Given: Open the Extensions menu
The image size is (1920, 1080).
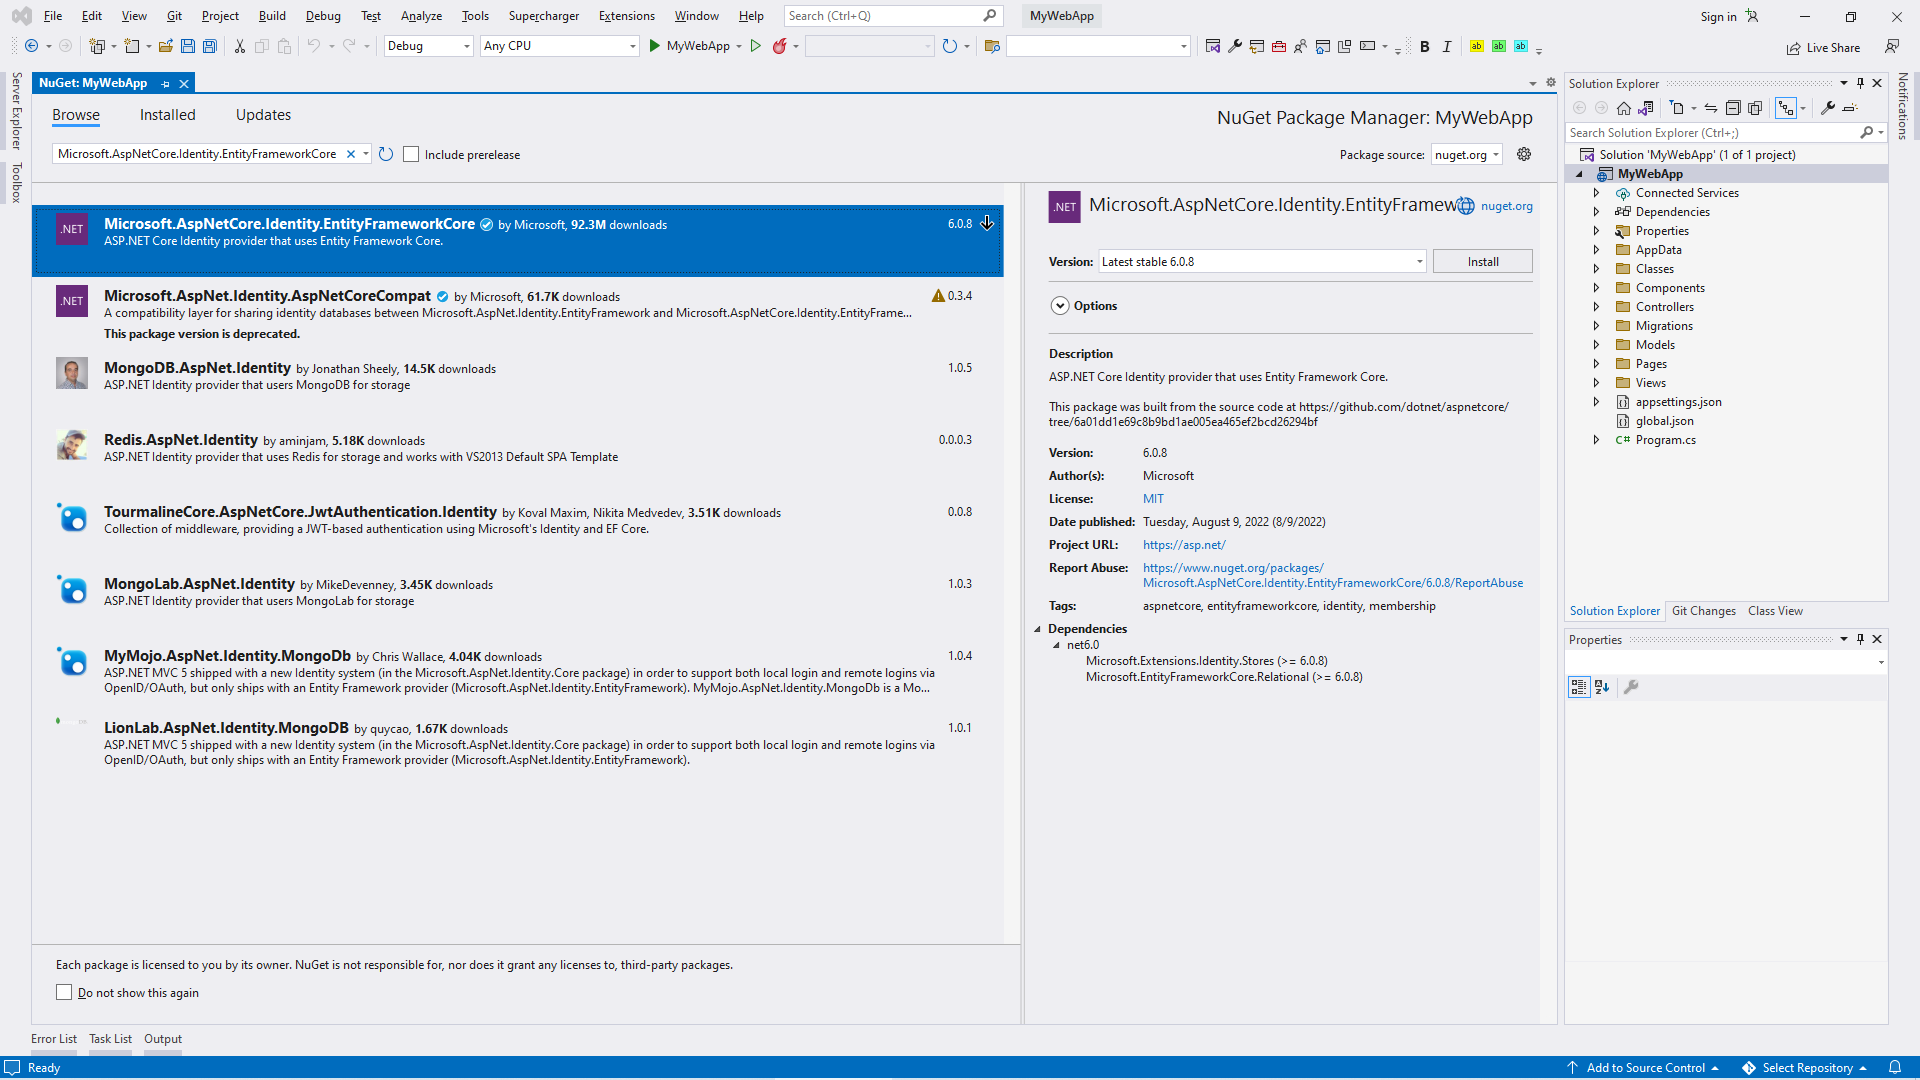Looking at the screenshot, I should click(x=626, y=16).
